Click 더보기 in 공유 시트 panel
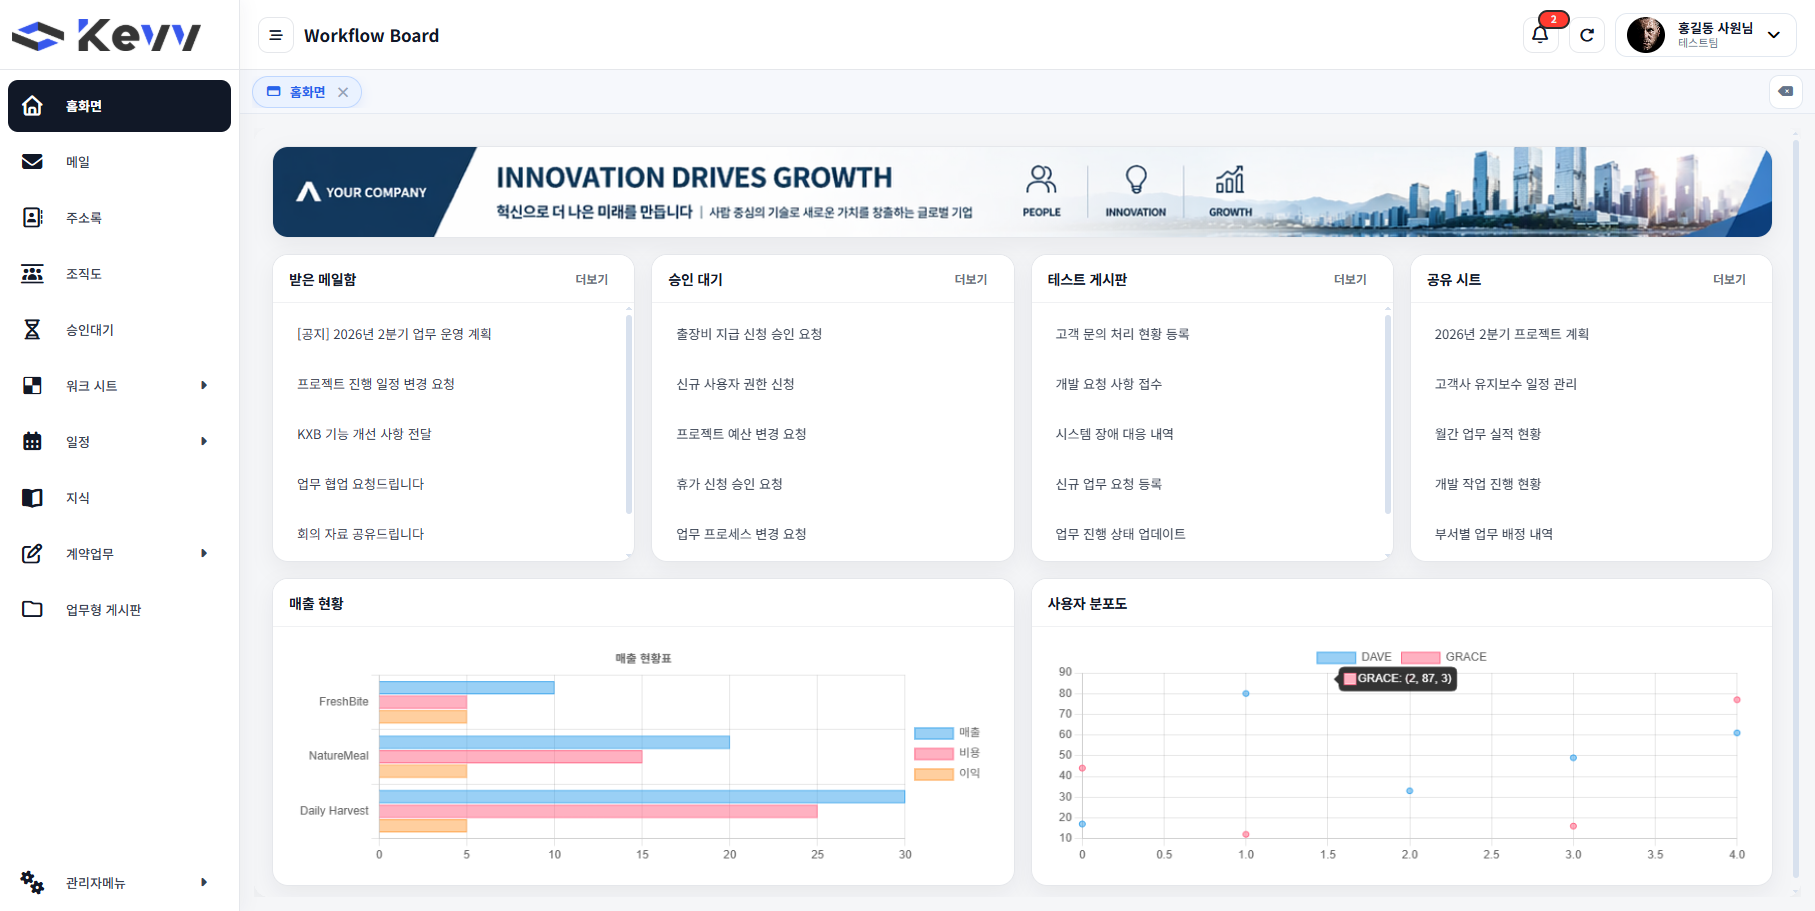This screenshot has height=911, width=1815. pos(1729,280)
